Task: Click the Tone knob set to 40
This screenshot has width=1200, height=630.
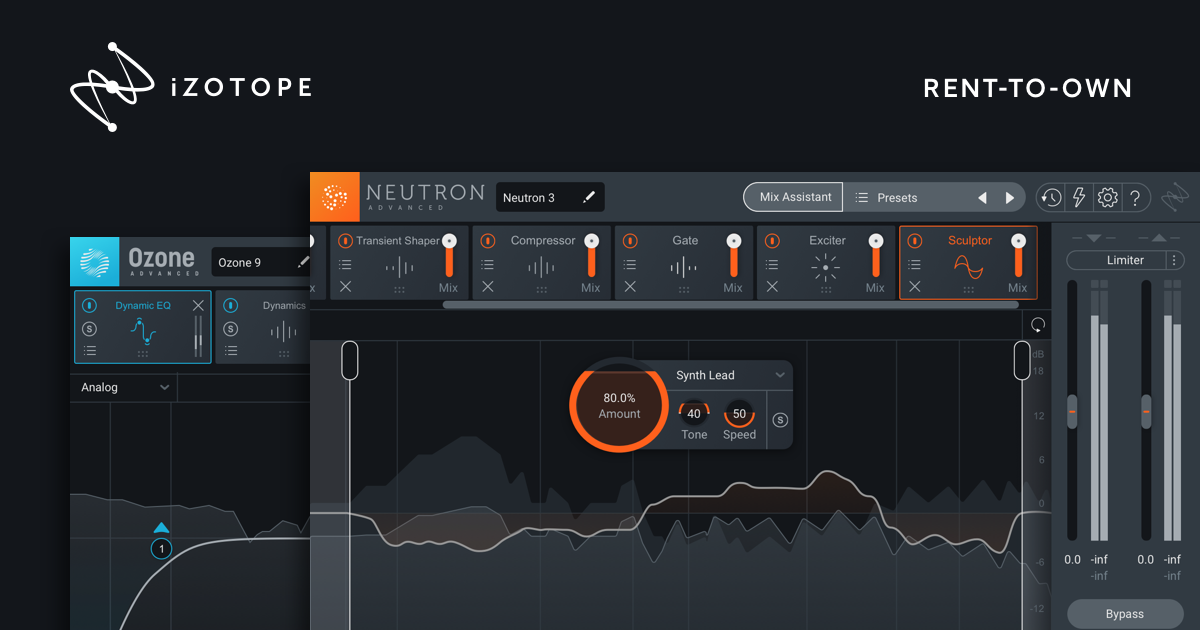Action: [x=694, y=413]
